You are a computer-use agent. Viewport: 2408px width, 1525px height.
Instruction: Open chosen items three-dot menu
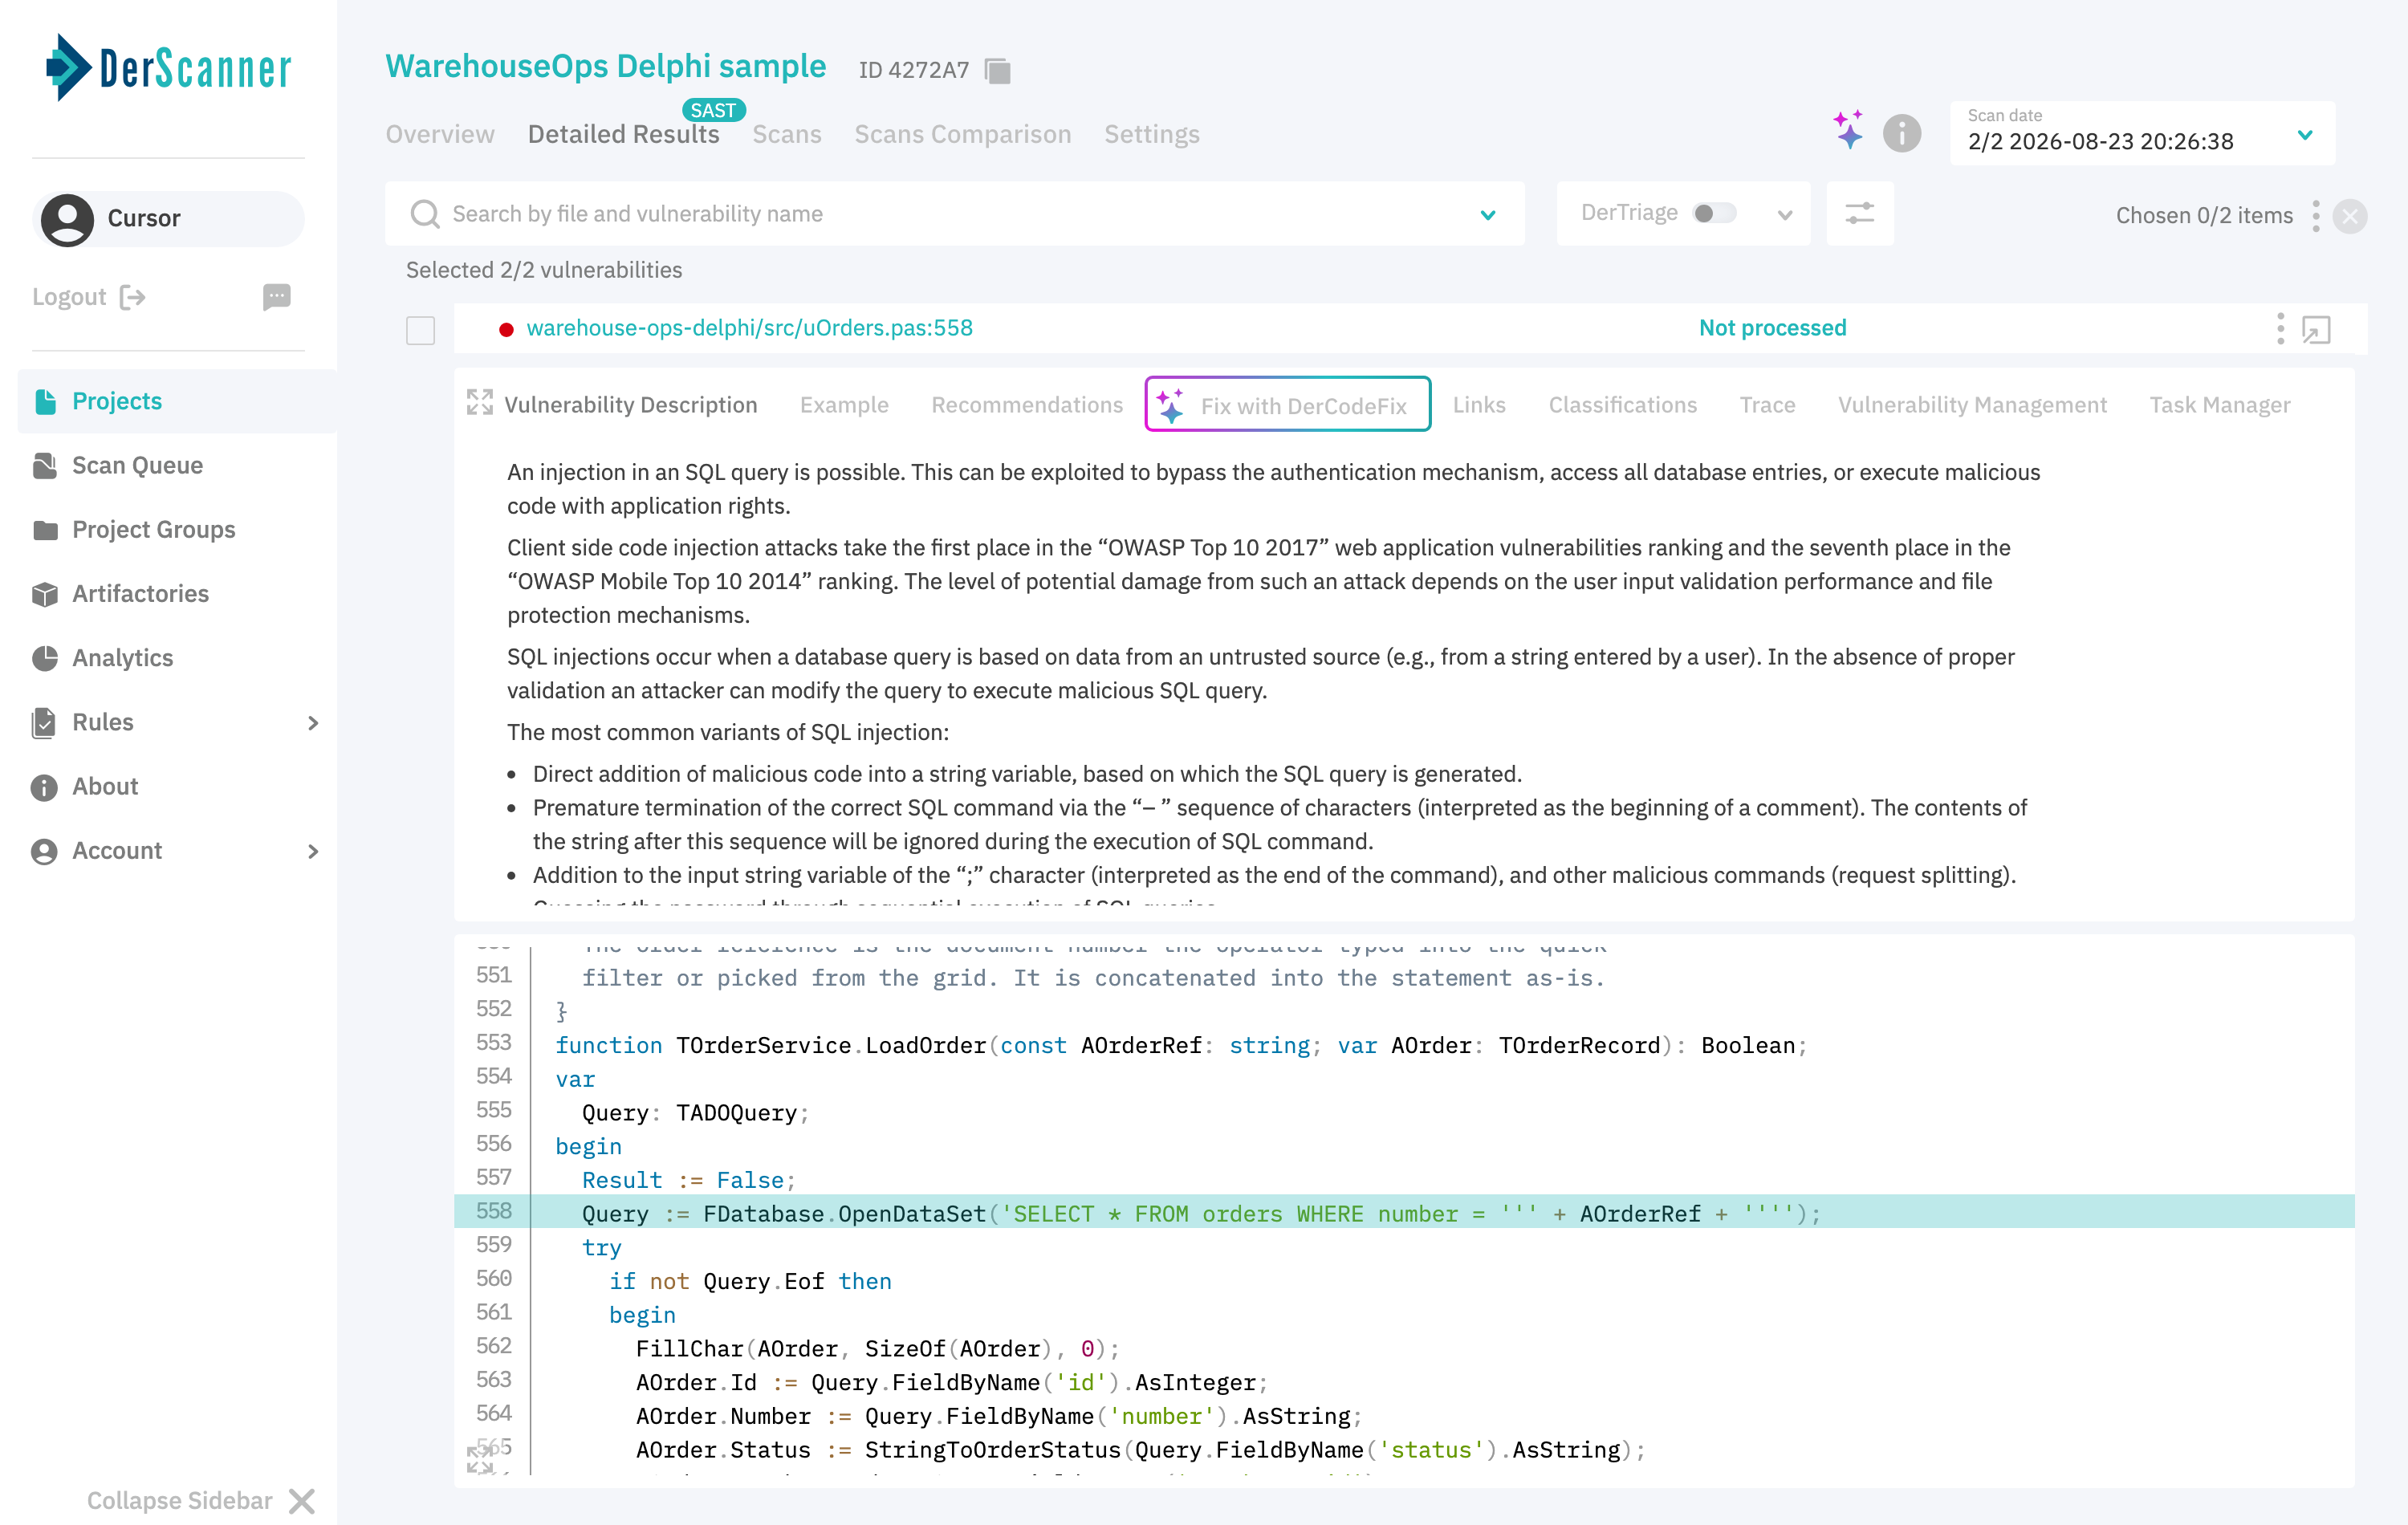pyautogui.click(x=2315, y=216)
